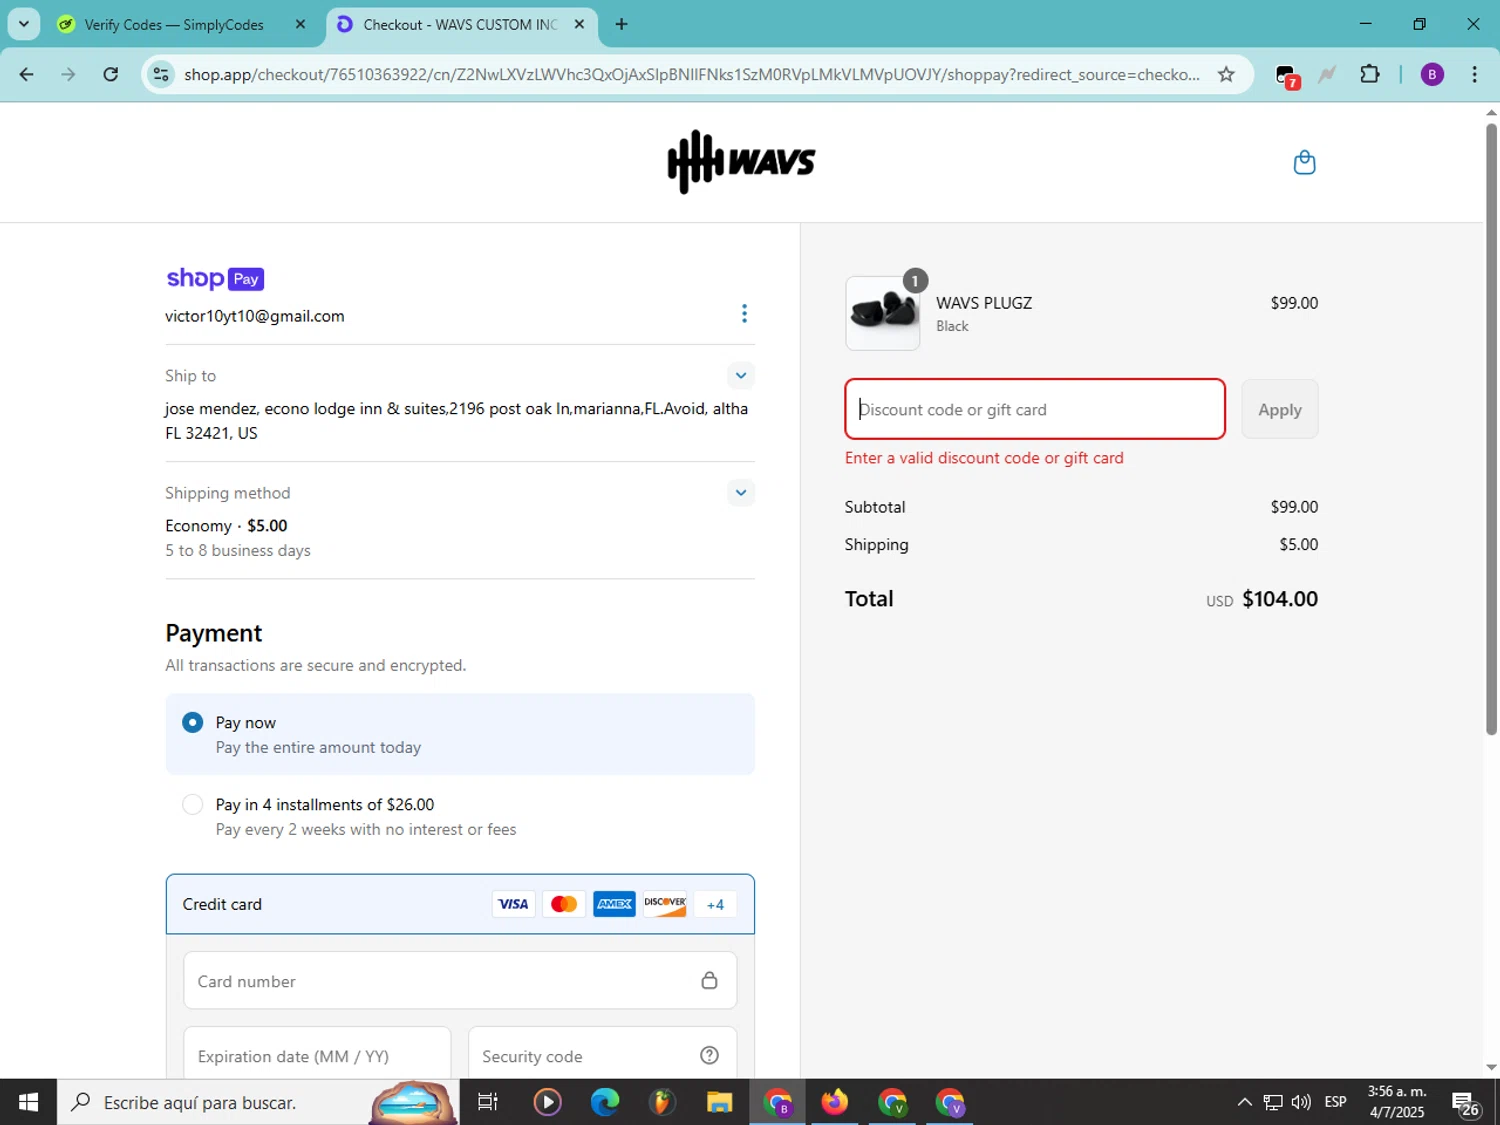1500x1125 pixels.
Task: Expand the Ship to address section
Action: pyautogui.click(x=741, y=376)
